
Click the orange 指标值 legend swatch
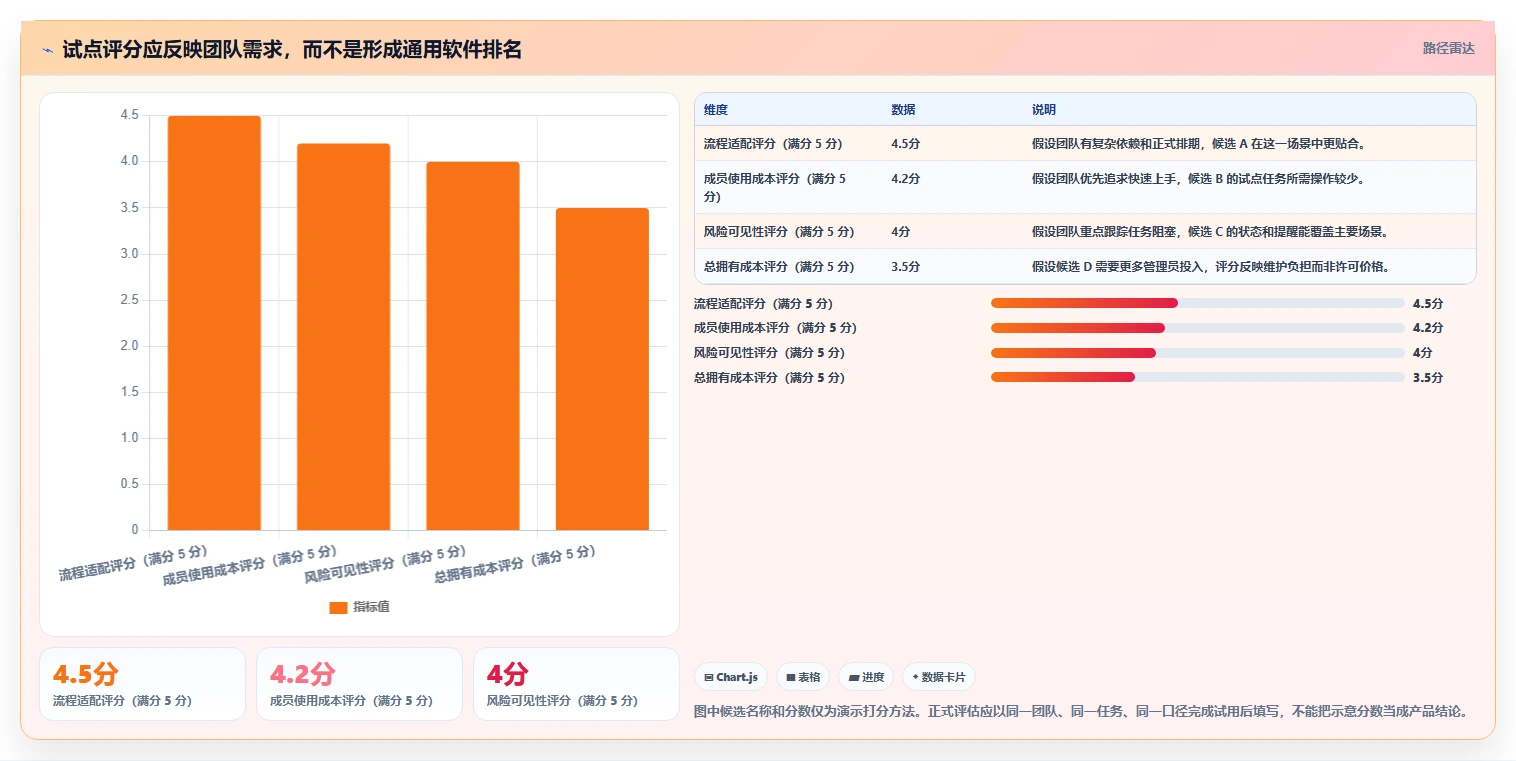coord(338,607)
